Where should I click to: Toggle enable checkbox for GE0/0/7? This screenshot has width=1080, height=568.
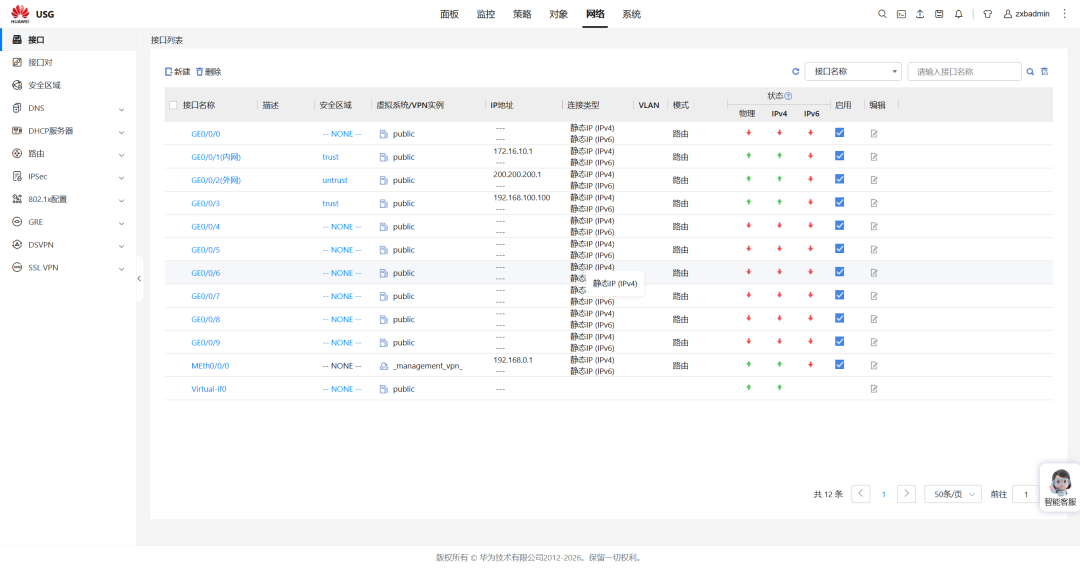click(839, 295)
